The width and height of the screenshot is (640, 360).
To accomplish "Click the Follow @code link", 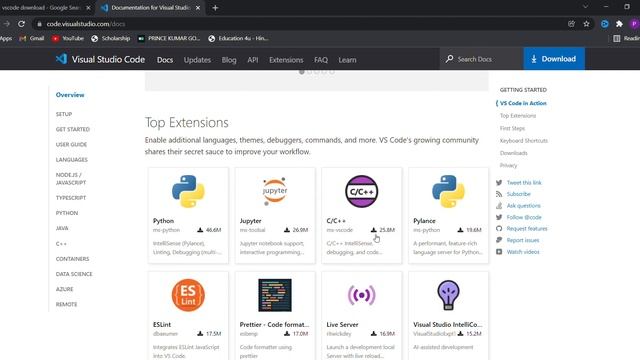I will 524,217.
